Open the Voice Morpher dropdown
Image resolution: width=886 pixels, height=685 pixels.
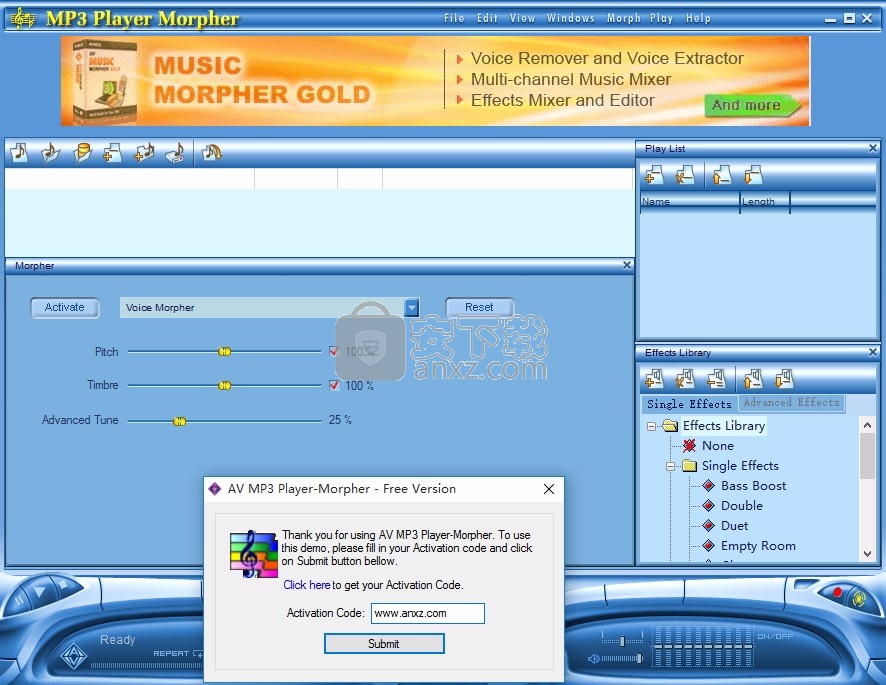tap(412, 307)
